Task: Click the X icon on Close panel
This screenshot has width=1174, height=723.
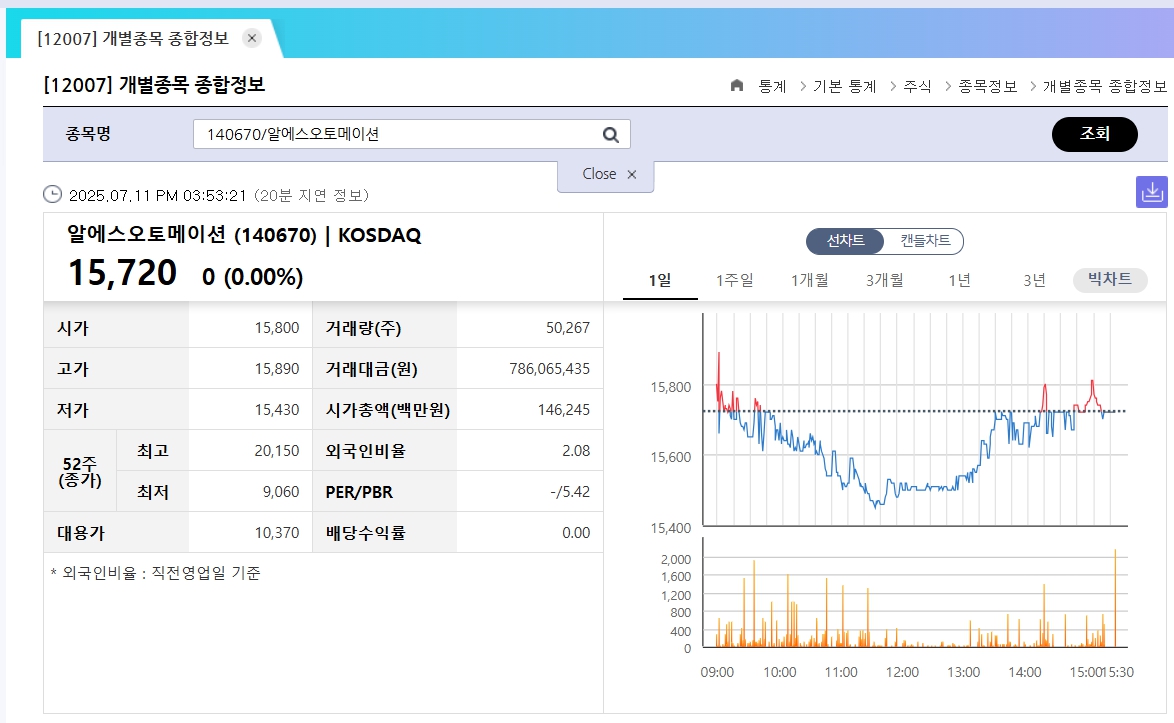Action: point(632,174)
